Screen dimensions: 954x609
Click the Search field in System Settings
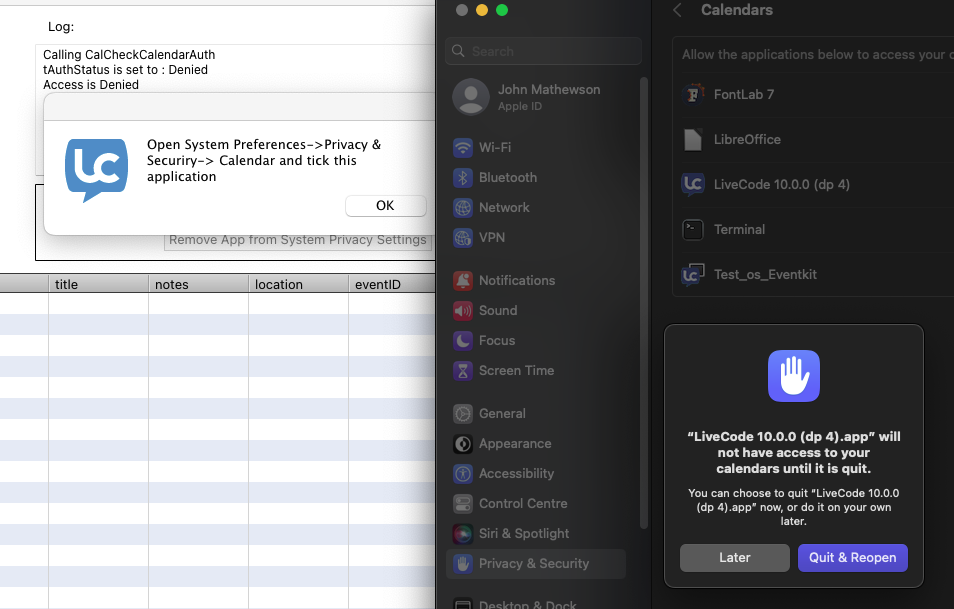543,51
